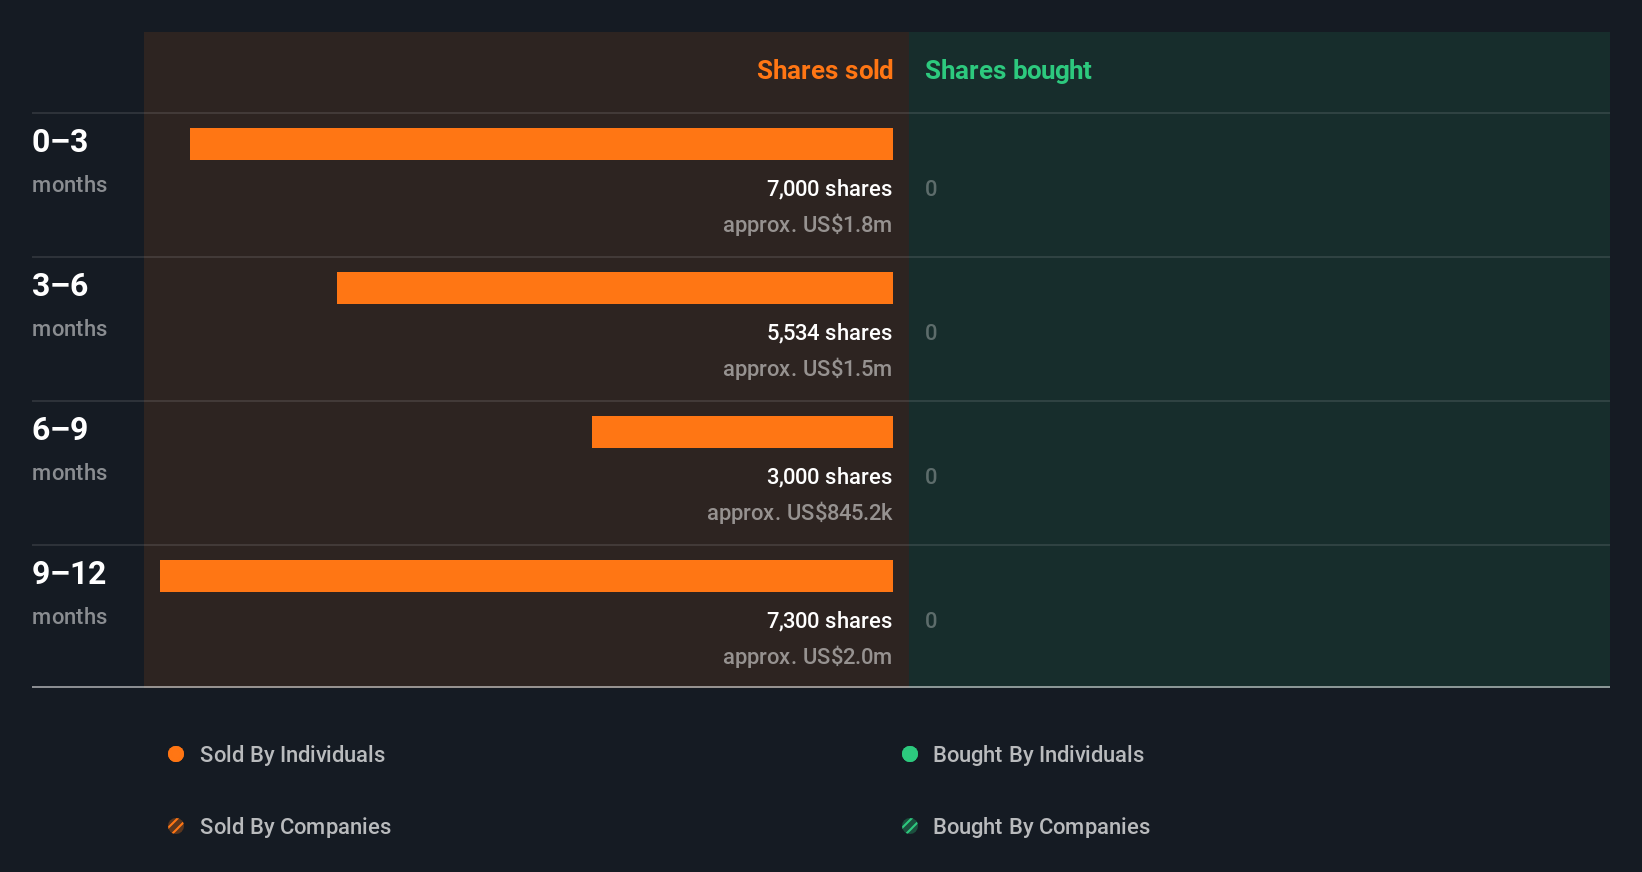This screenshot has width=1642, height=872.
Task: Click the 0–3 months orange bar
Action: [x=541, y=144]
